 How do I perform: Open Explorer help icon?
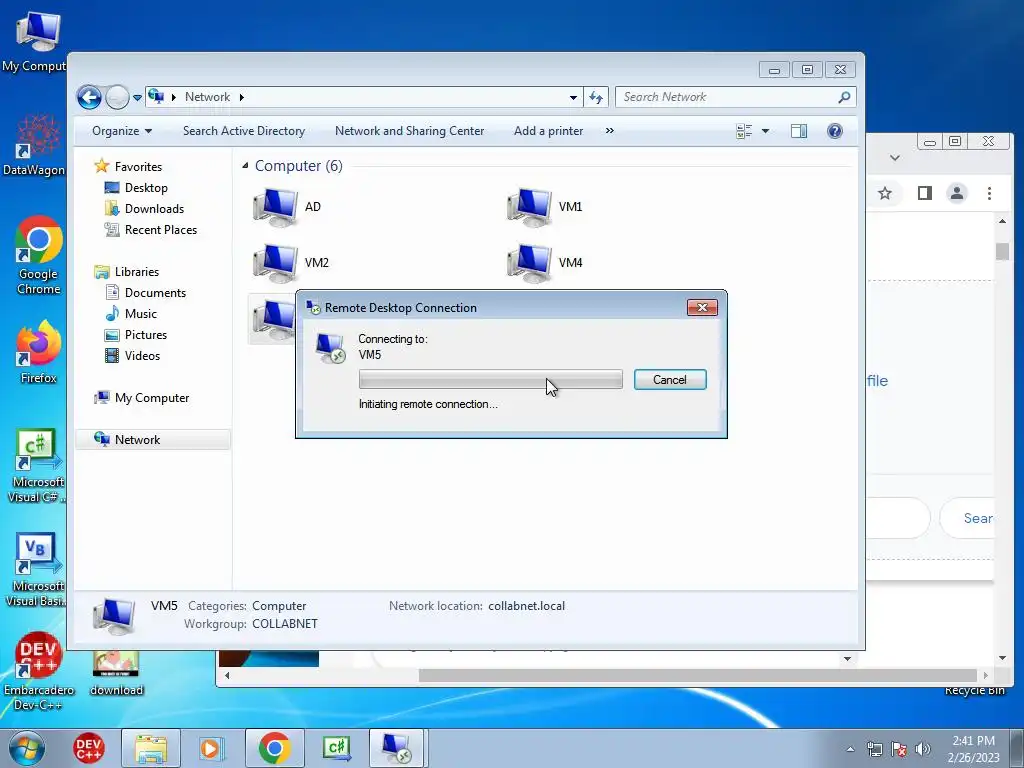(x=835, y=131)
